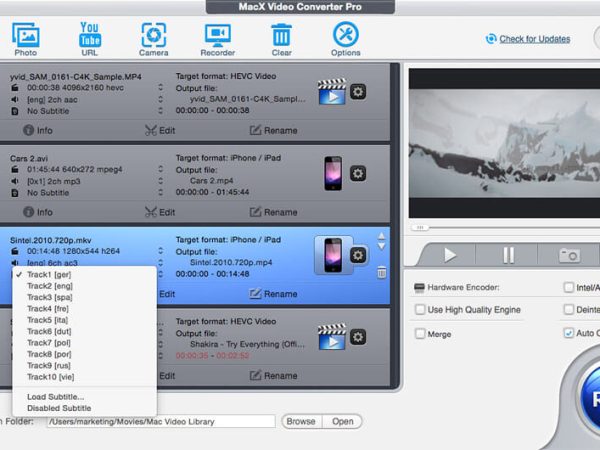Toggle the Deinterlacing checkbox
600x450 pixels.
pos(569,309)
